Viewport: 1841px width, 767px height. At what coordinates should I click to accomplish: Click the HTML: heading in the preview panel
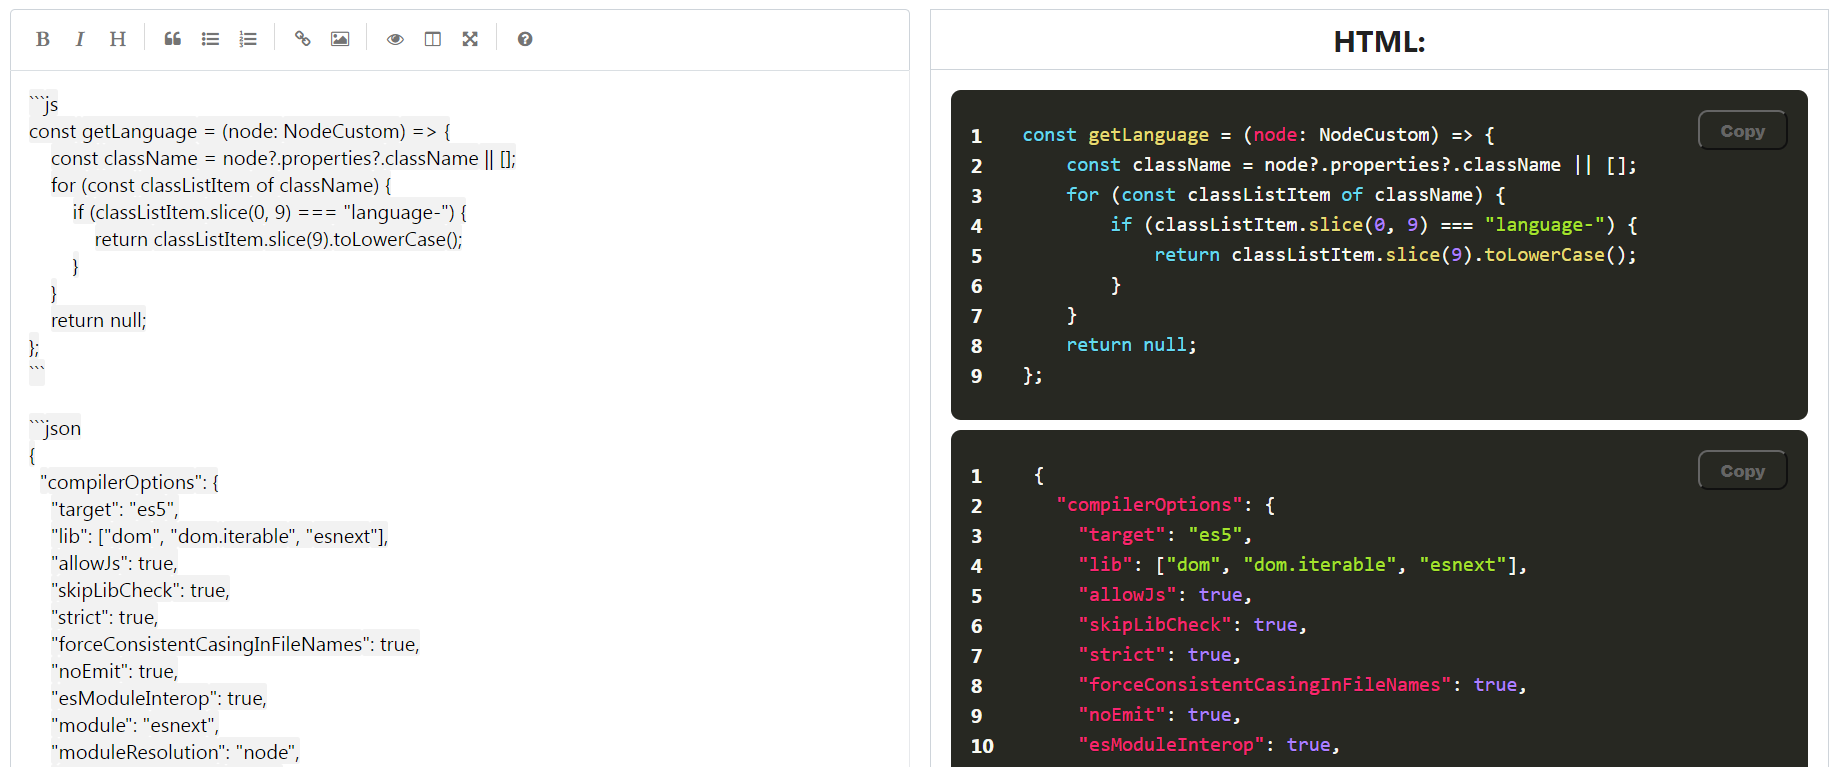click(1378, 42)
